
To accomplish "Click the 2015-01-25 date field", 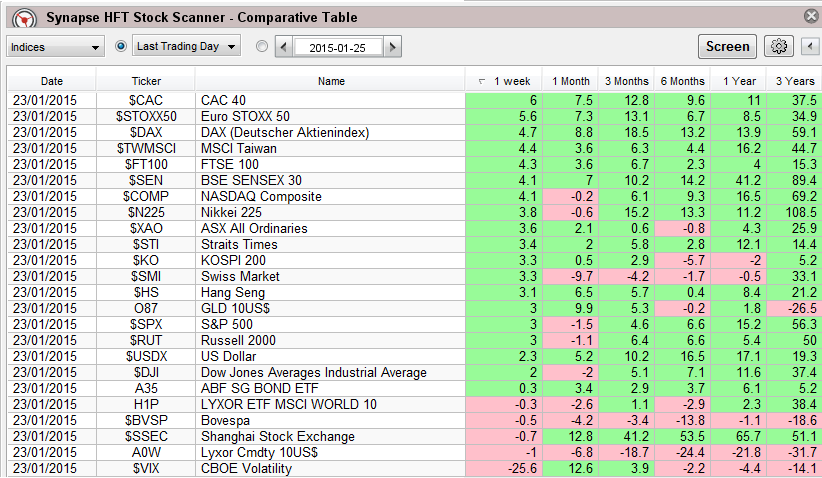I will coord(338,47).
